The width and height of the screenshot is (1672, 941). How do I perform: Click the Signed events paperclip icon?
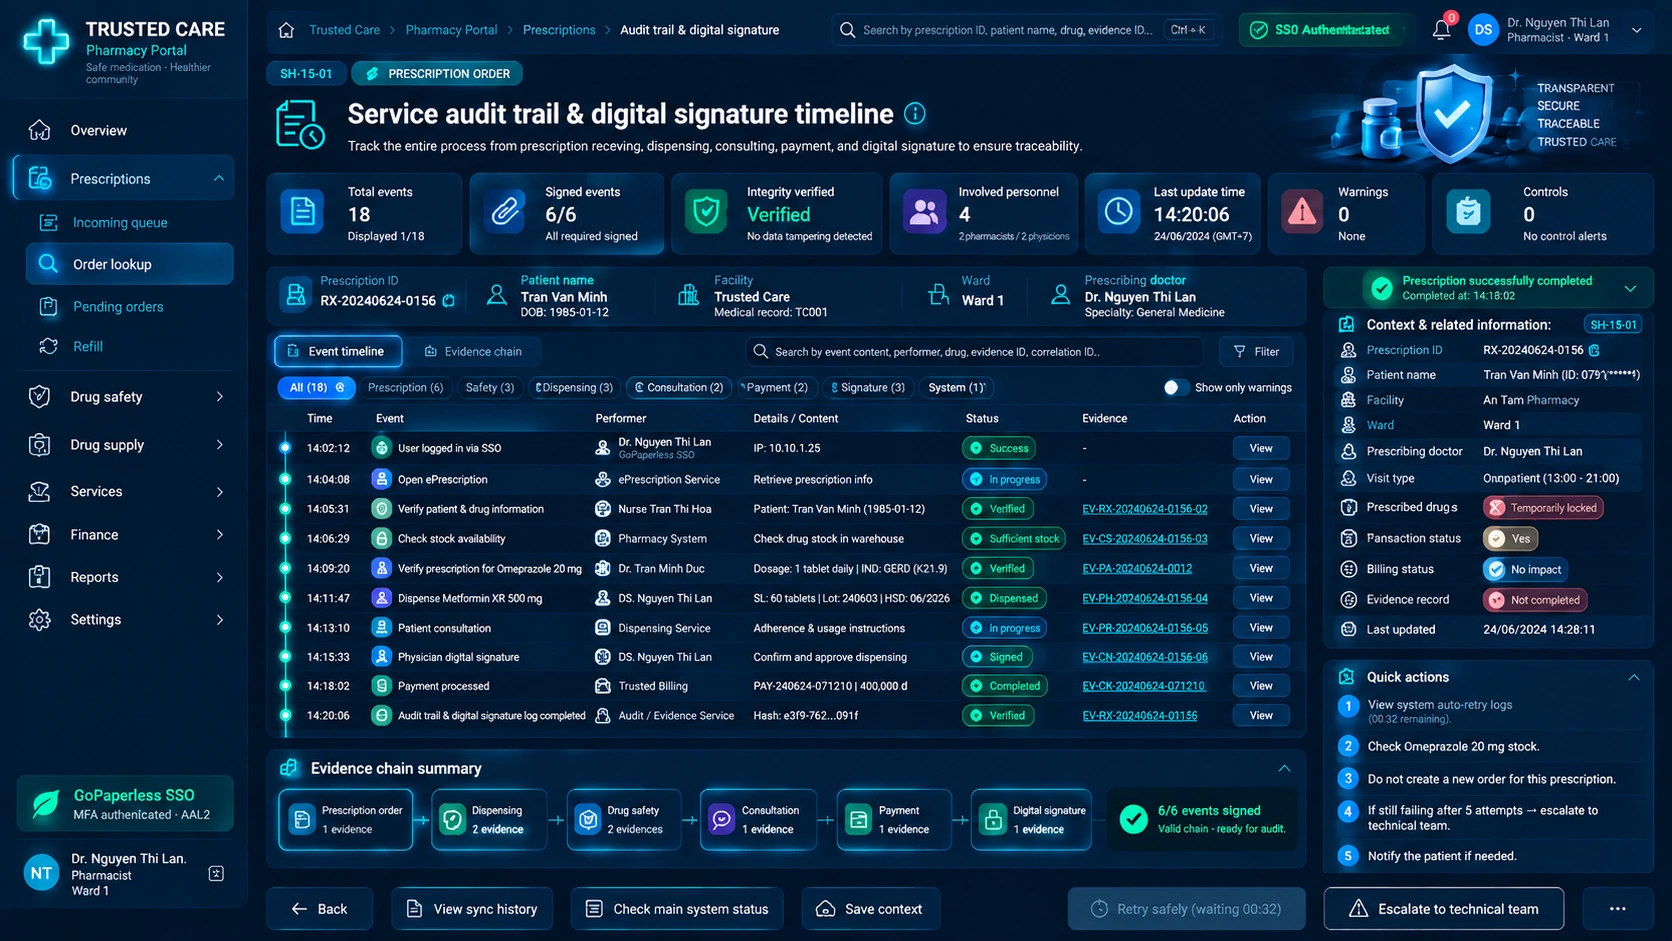(x=505, y=212)
